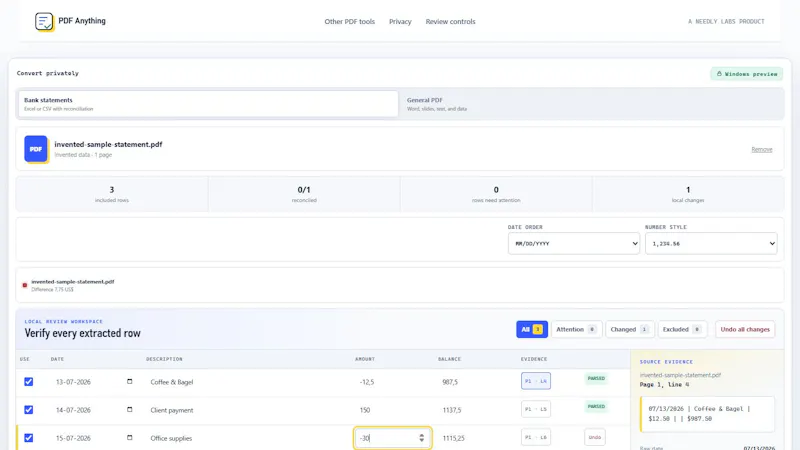Toggle Use checkbox for Office supplies
The width and height of the screenshot is (800, 450).
(x=29, y=438)
